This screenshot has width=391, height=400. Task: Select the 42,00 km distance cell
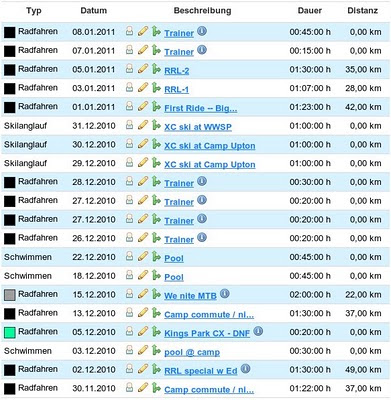tap(363, 107)
